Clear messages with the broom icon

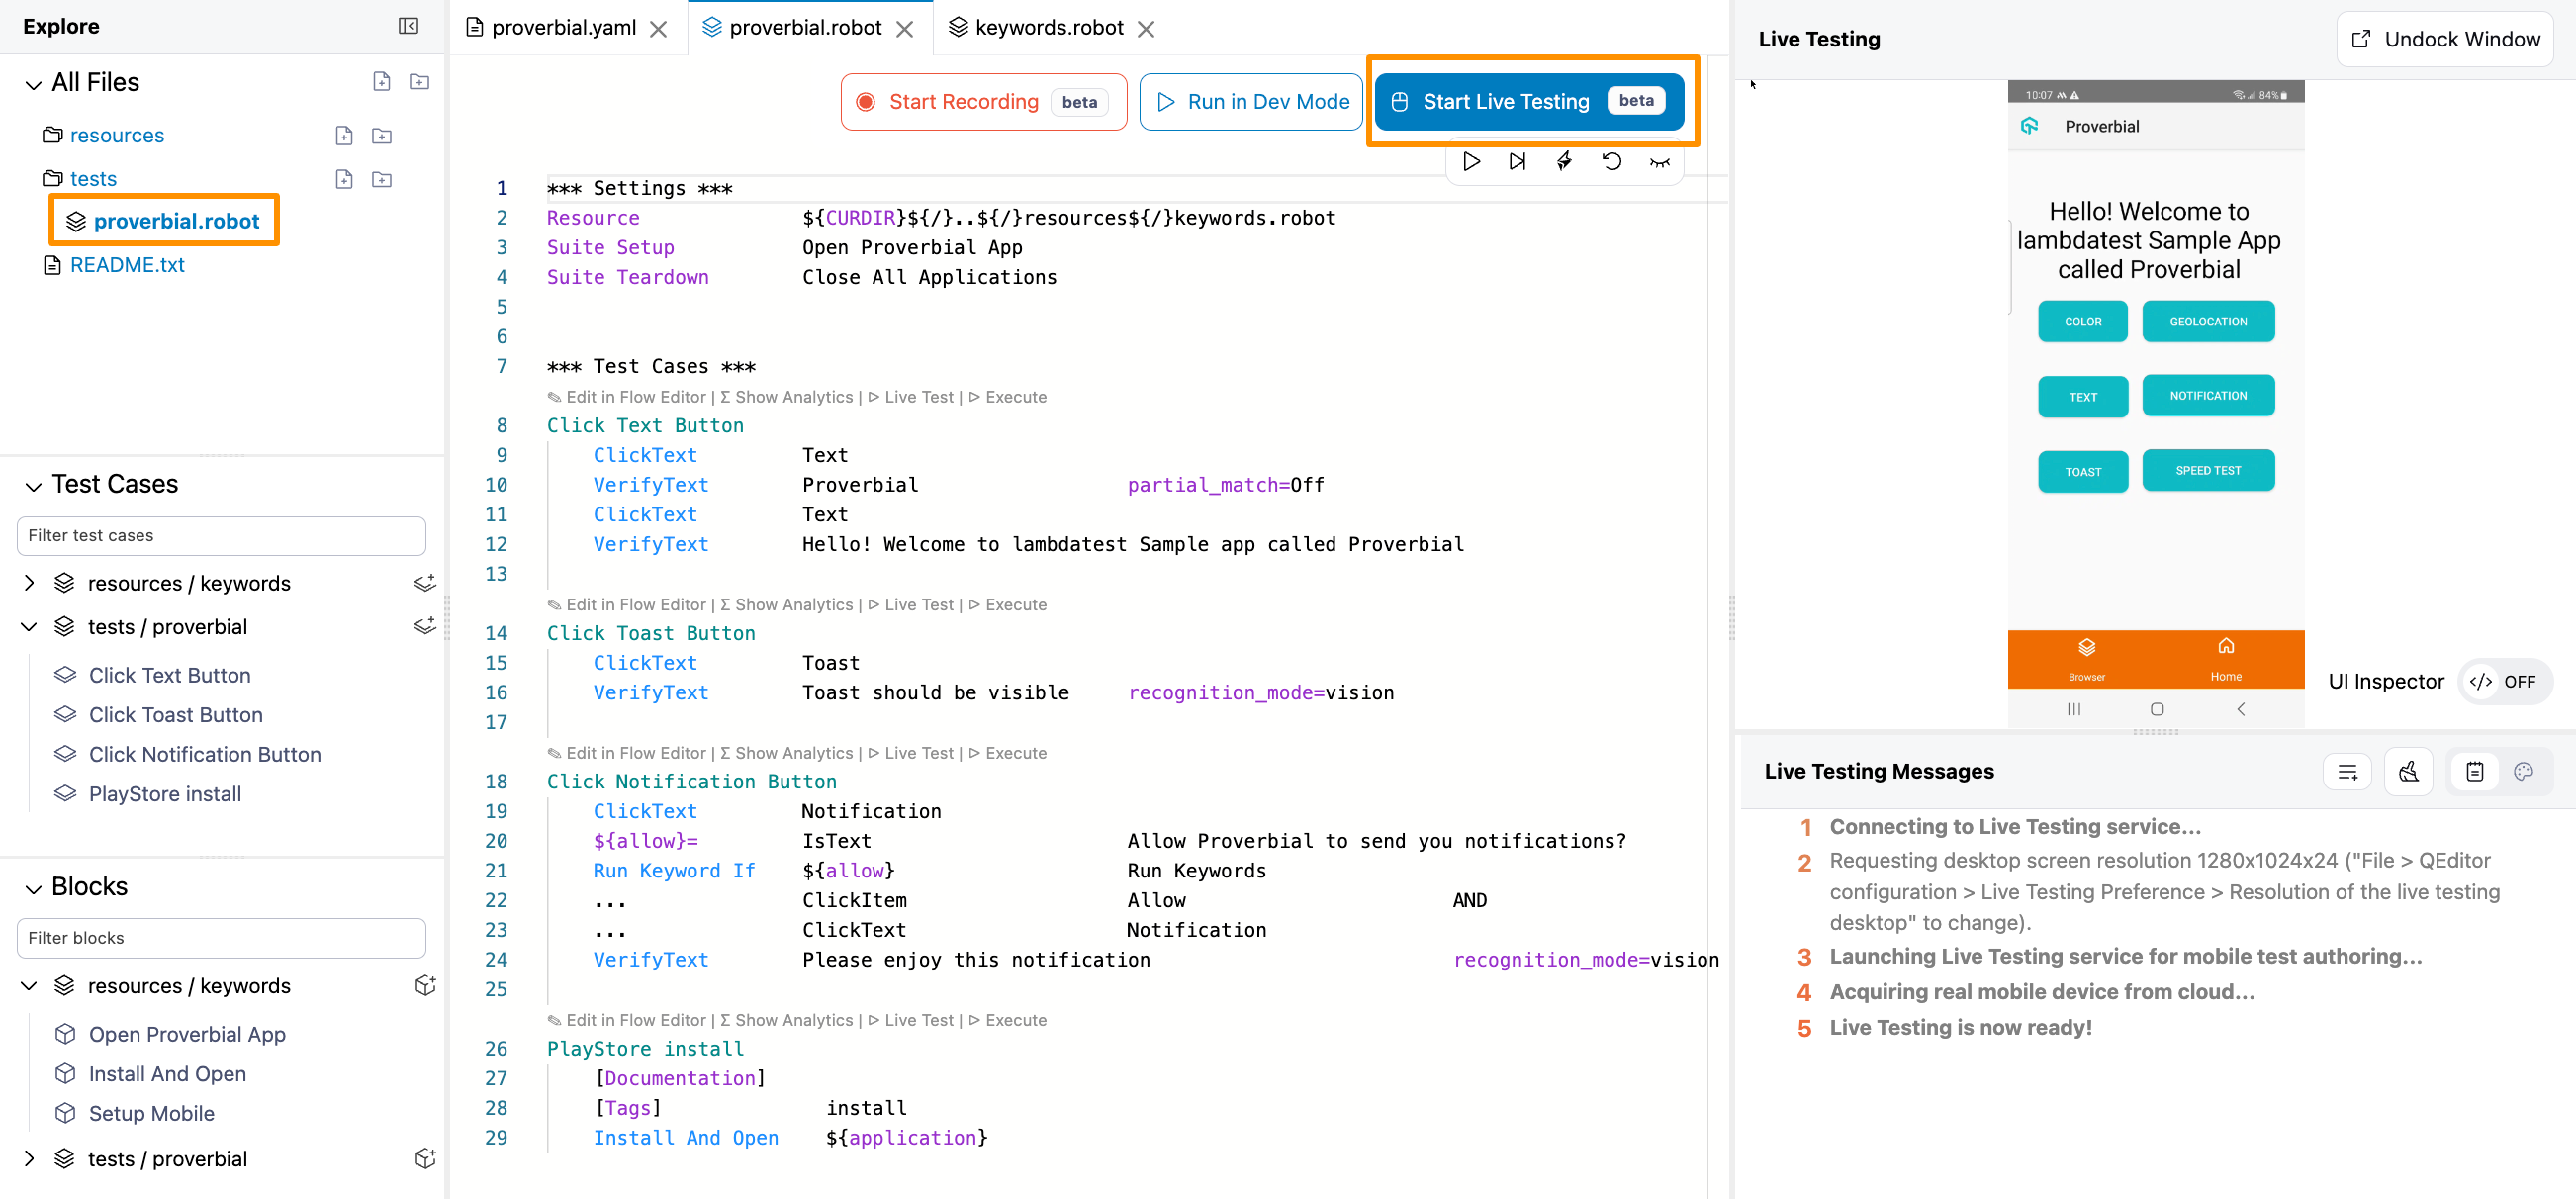point(2408,771)
